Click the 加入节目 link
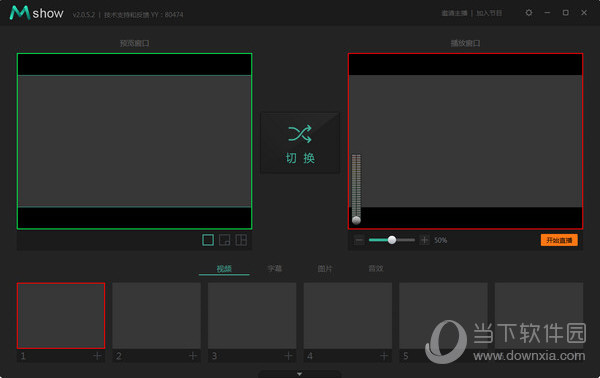This screenshot has height=378, width=600. pyautogui.click(x=489, y=13)
